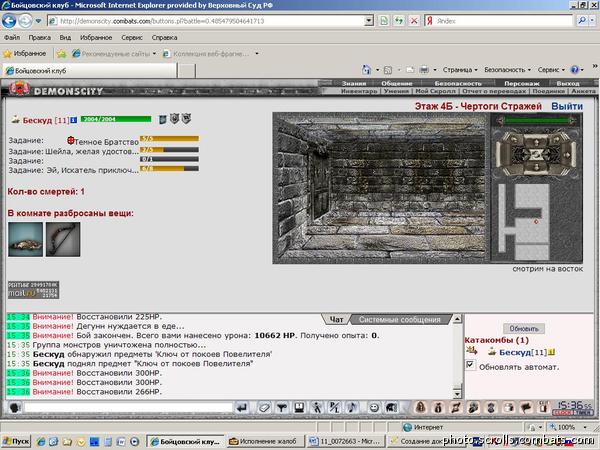Click the money bag icon in bottom row

438,408
